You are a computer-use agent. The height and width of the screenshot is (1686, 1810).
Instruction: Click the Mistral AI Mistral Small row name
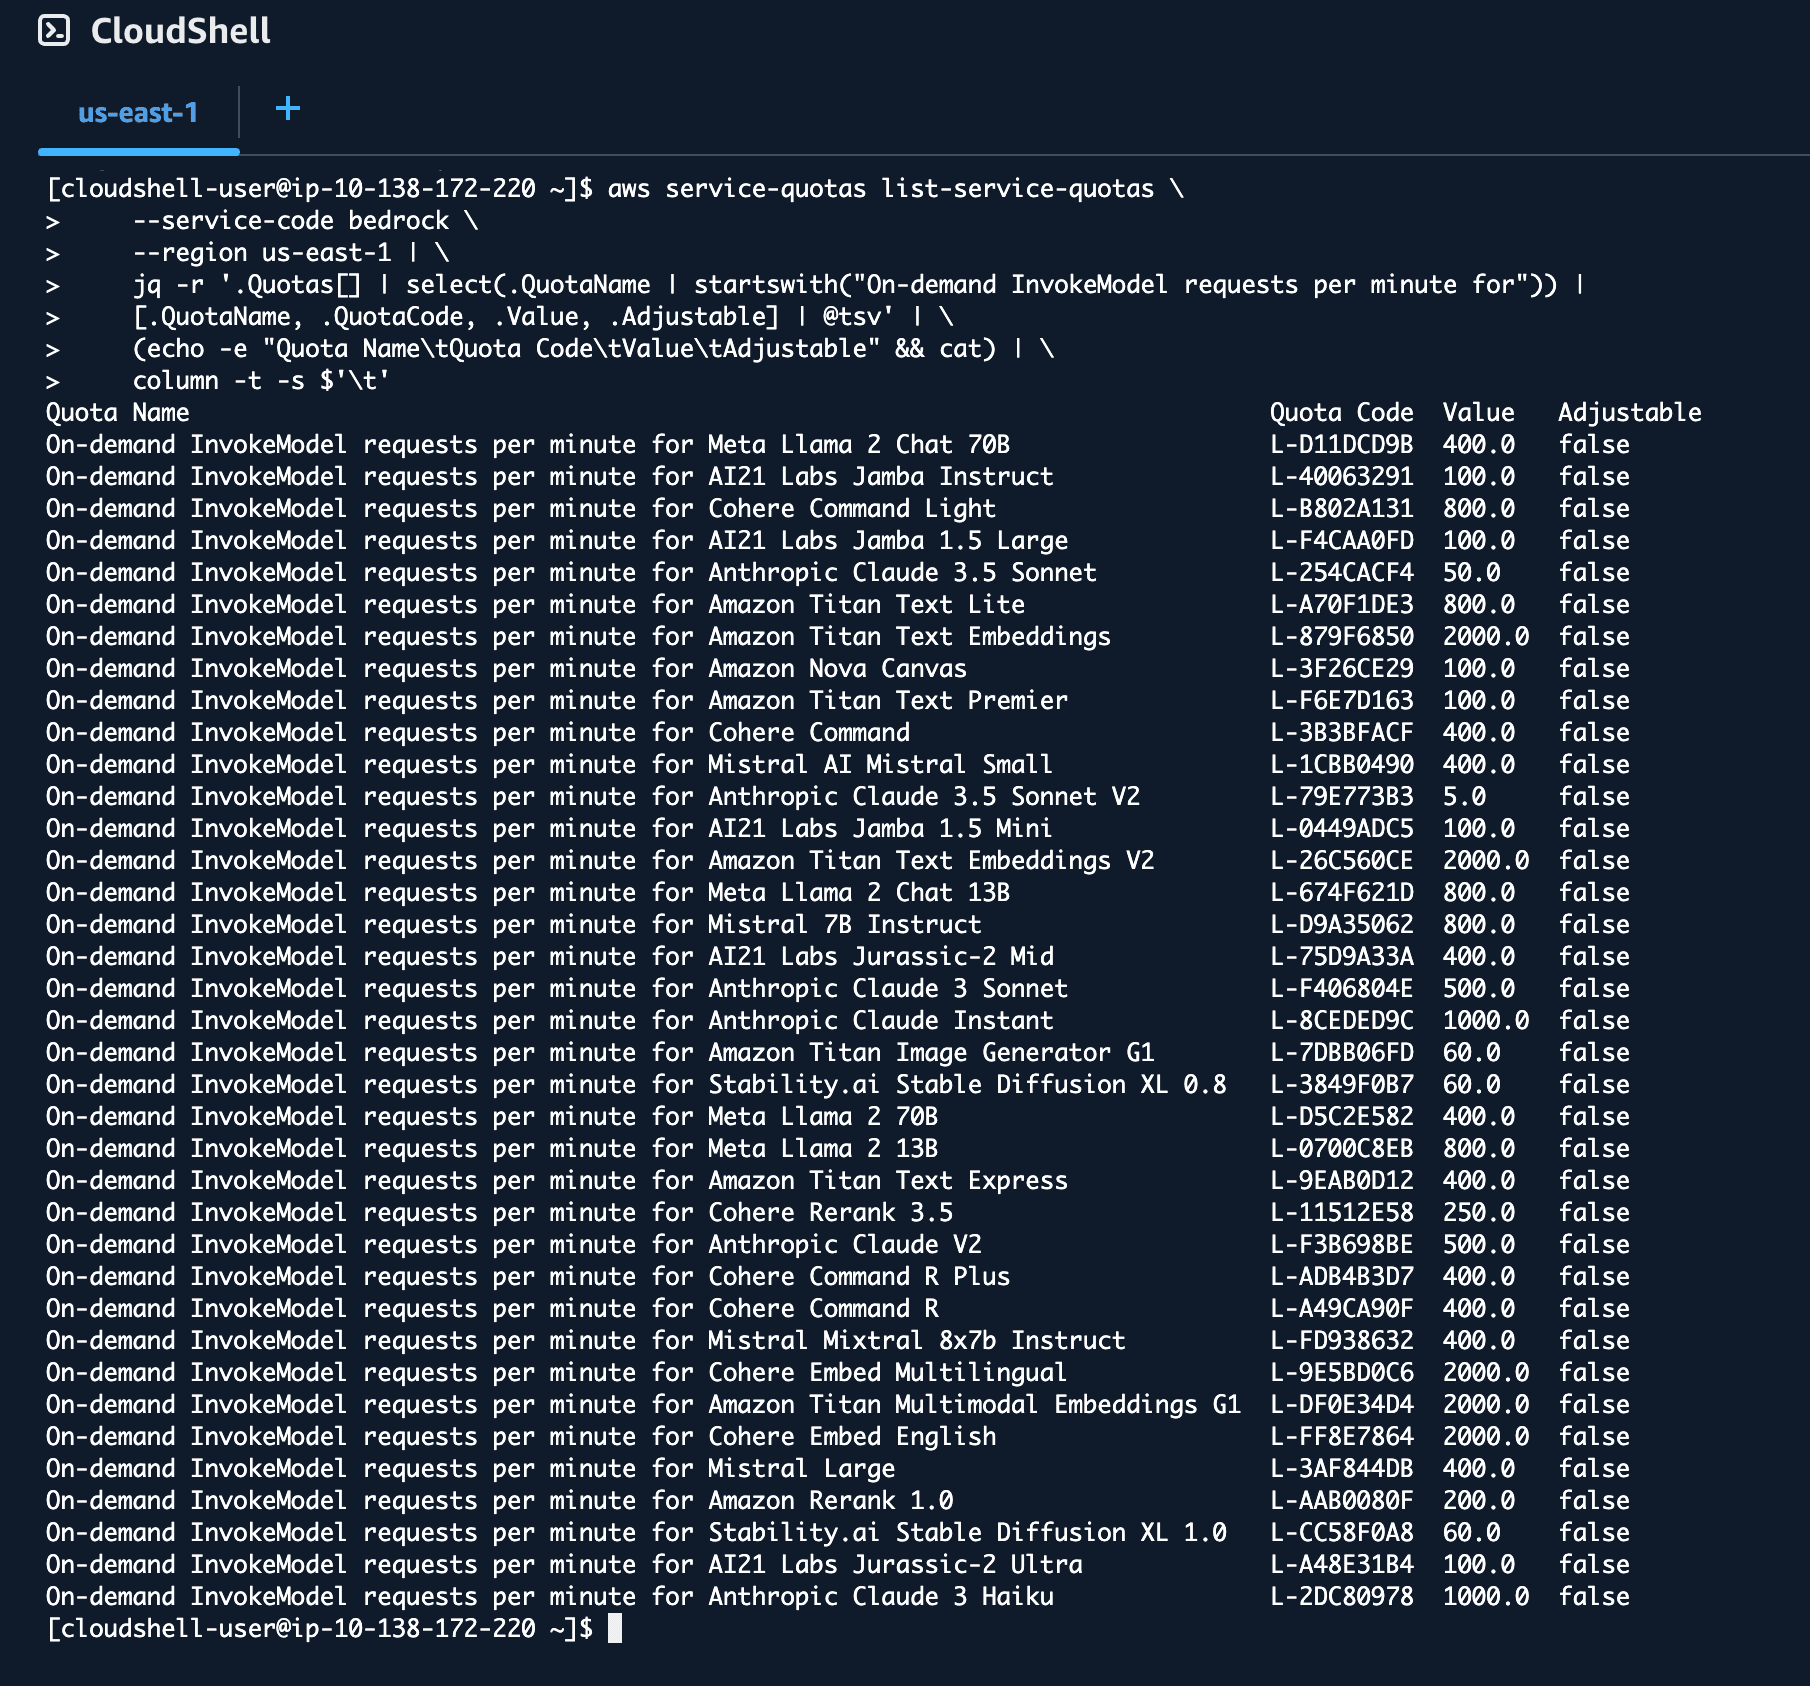549,764
